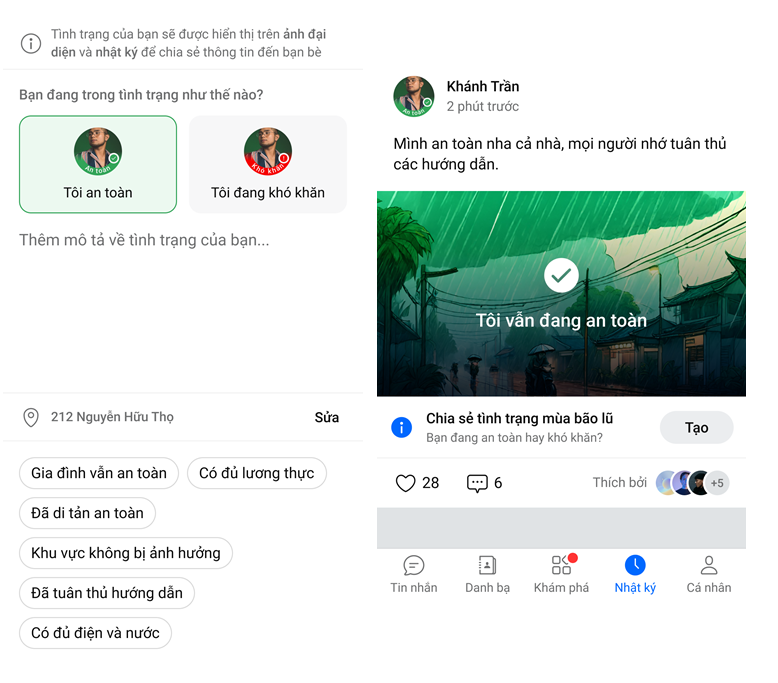The image size is (778, 683).
Task: Go to the Cá nhân profile tab
Action: coord(709,575)
